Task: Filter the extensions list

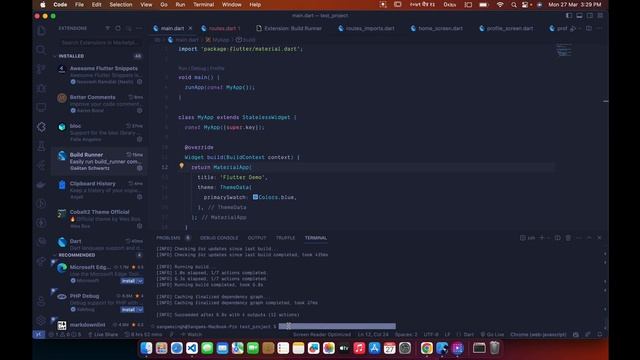Action: [x=107, y=28]
